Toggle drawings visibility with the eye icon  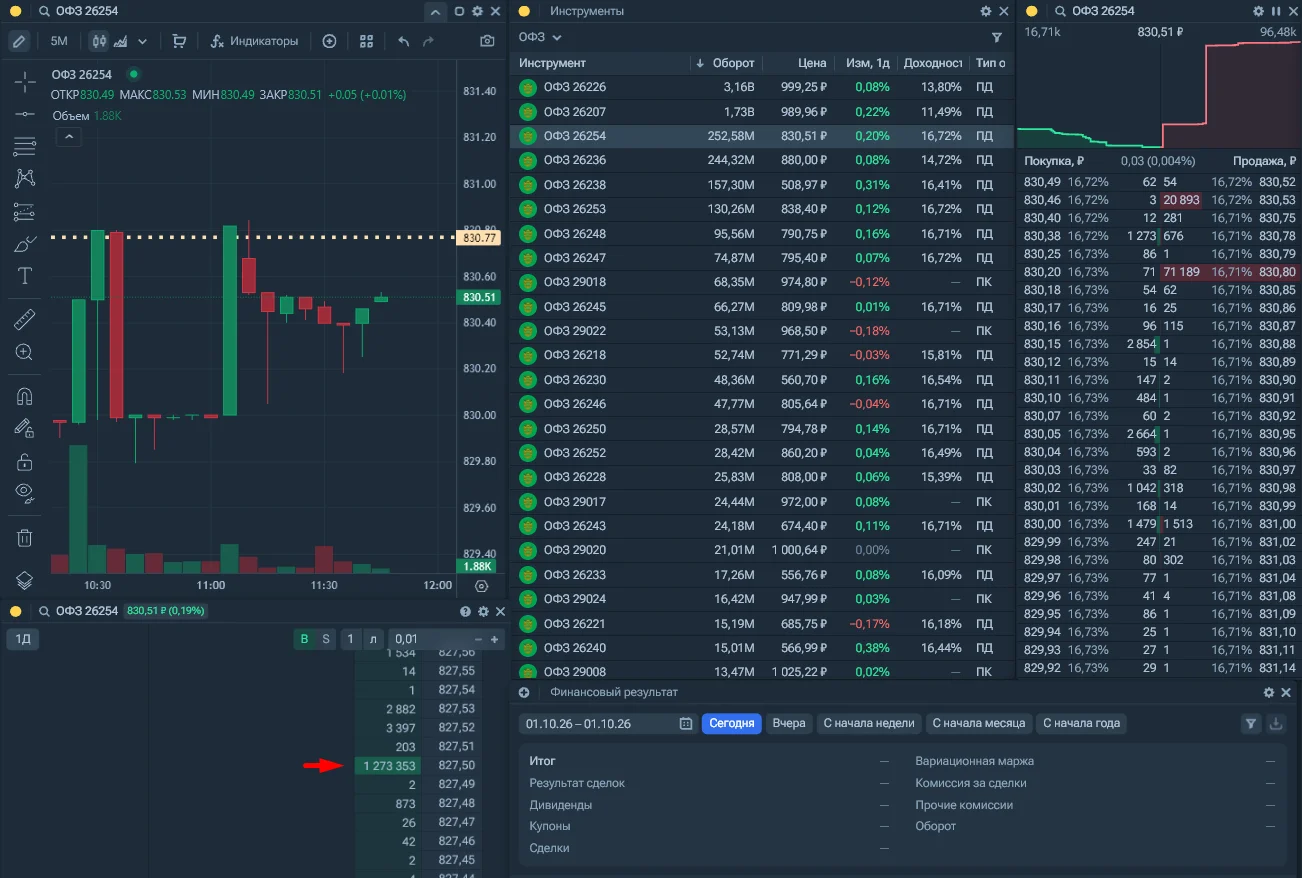(x=25, y=492)
